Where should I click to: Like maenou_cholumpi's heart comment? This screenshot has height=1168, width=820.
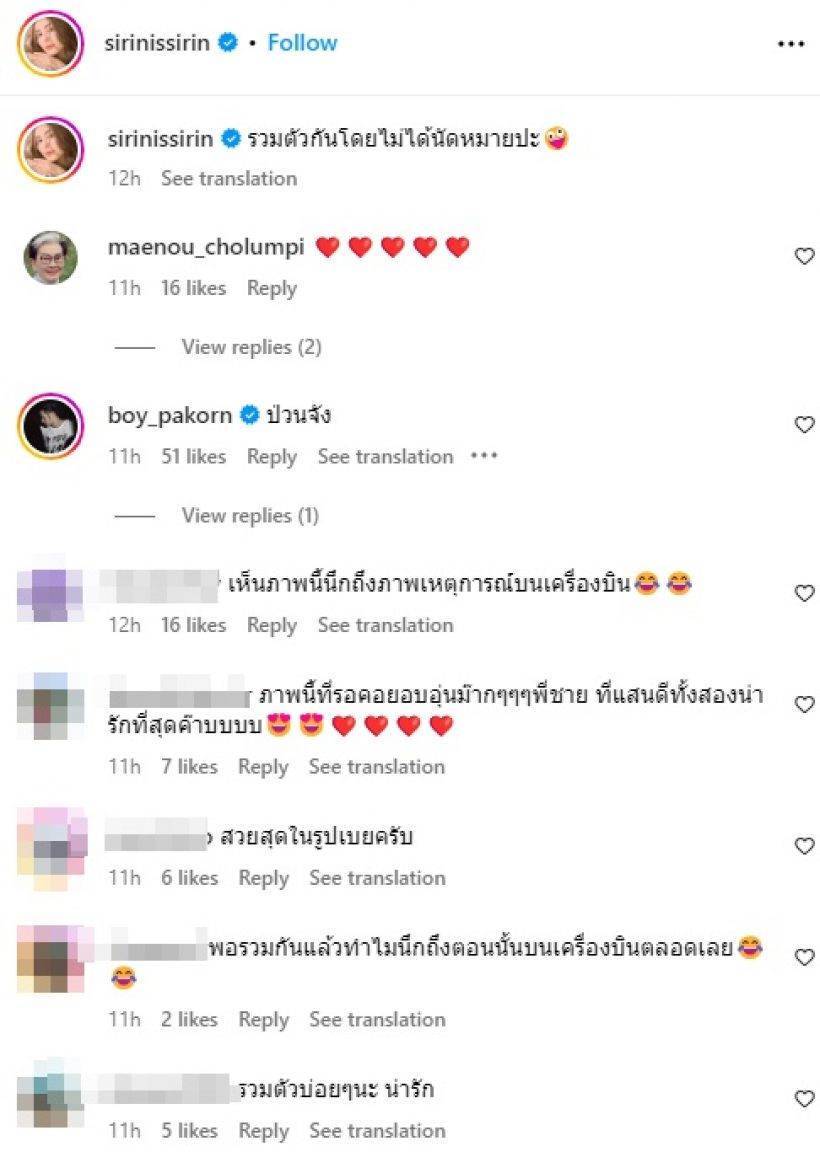(x=804, y=256)
